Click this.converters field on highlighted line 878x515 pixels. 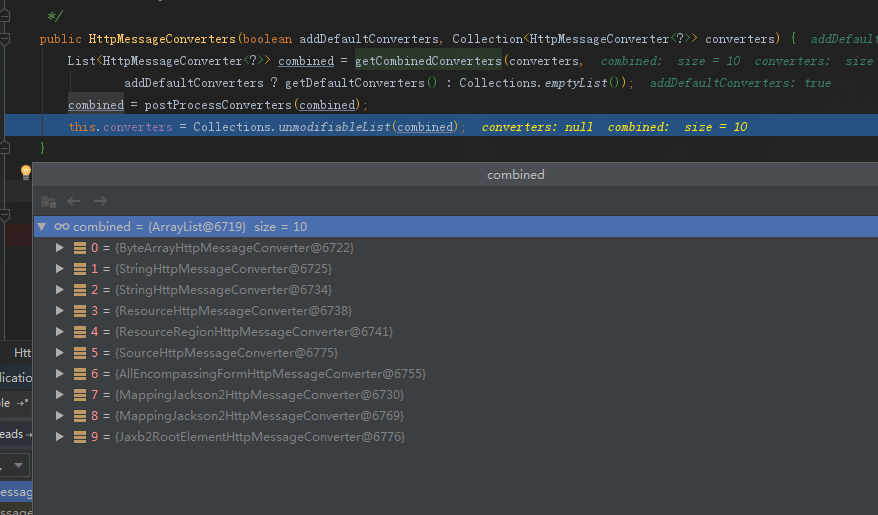(120, 127)
